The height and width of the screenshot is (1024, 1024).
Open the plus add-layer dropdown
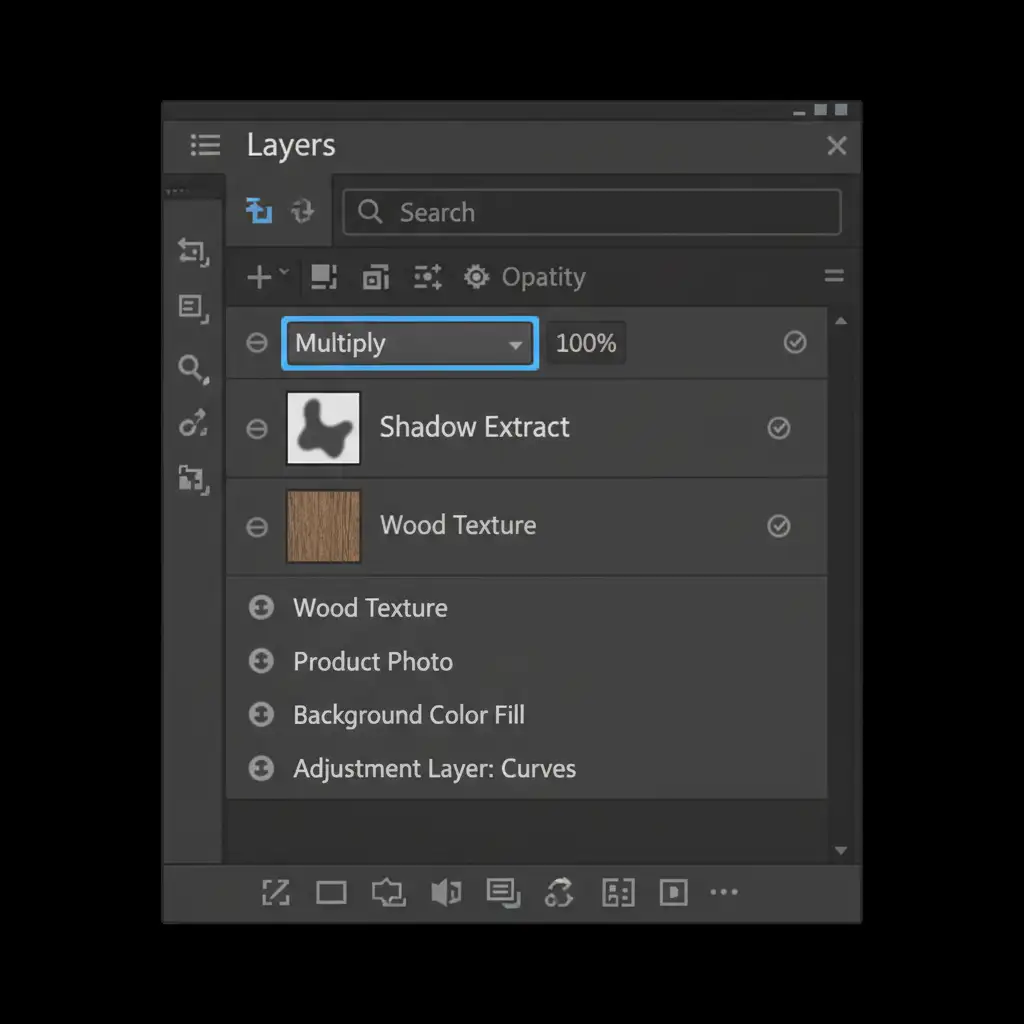[x=267, y=277]
